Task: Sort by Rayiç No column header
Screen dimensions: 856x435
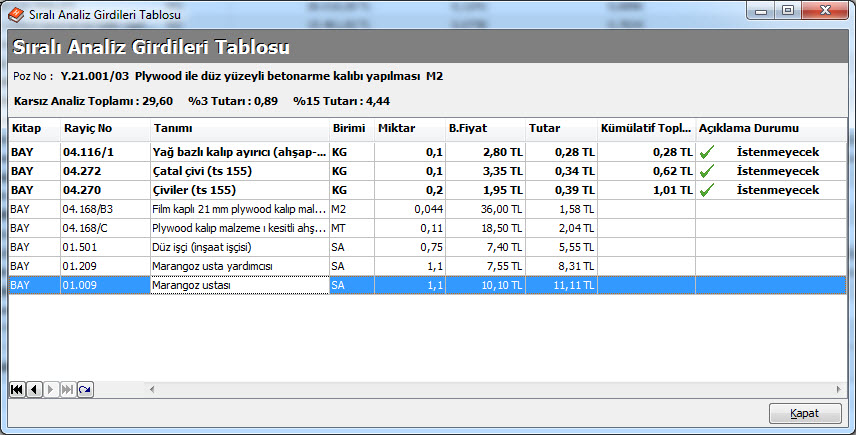Action: point(88,129)
